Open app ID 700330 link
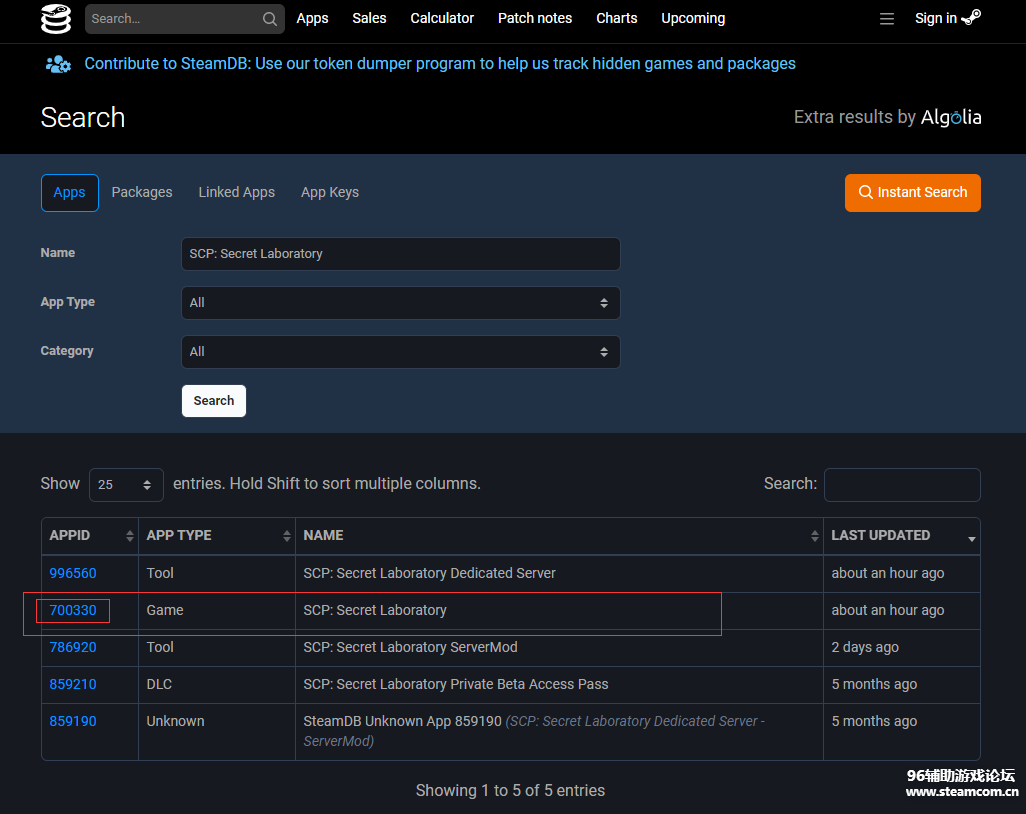The image size is (1026, 814). click(73, 611)
